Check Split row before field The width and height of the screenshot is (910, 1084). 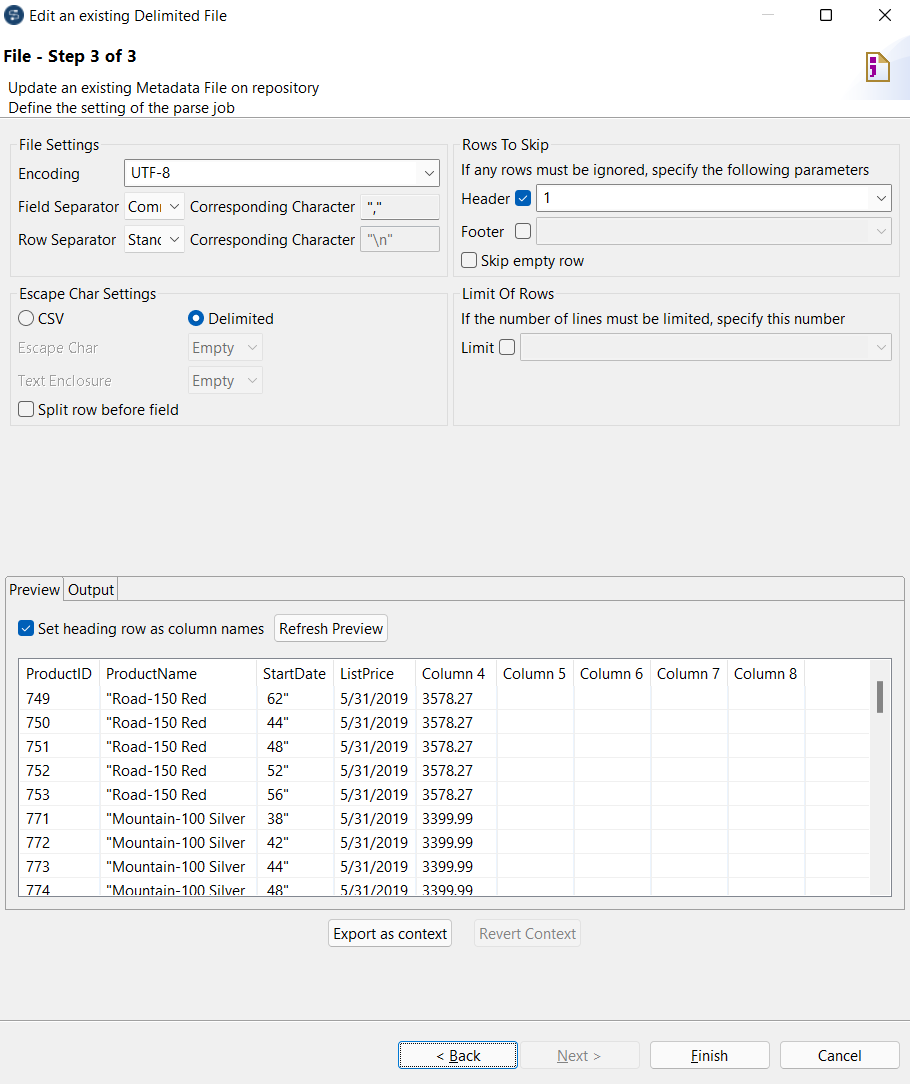26,409
